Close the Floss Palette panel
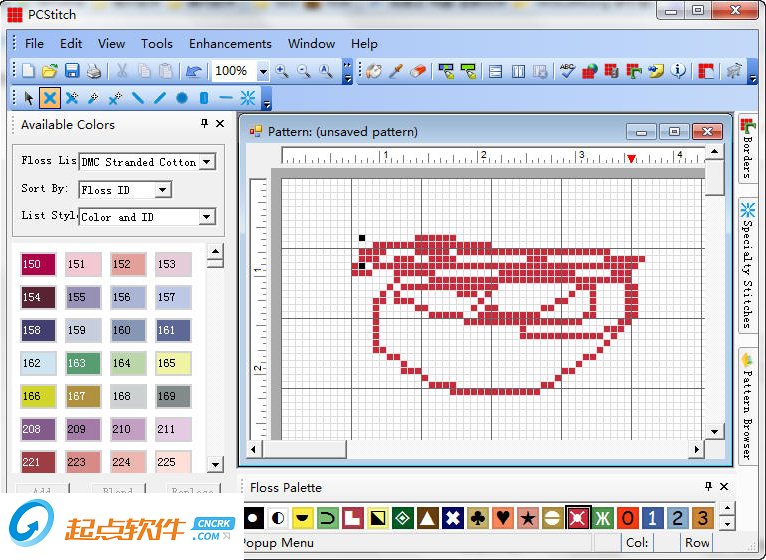766x560 pixels. 724,486
